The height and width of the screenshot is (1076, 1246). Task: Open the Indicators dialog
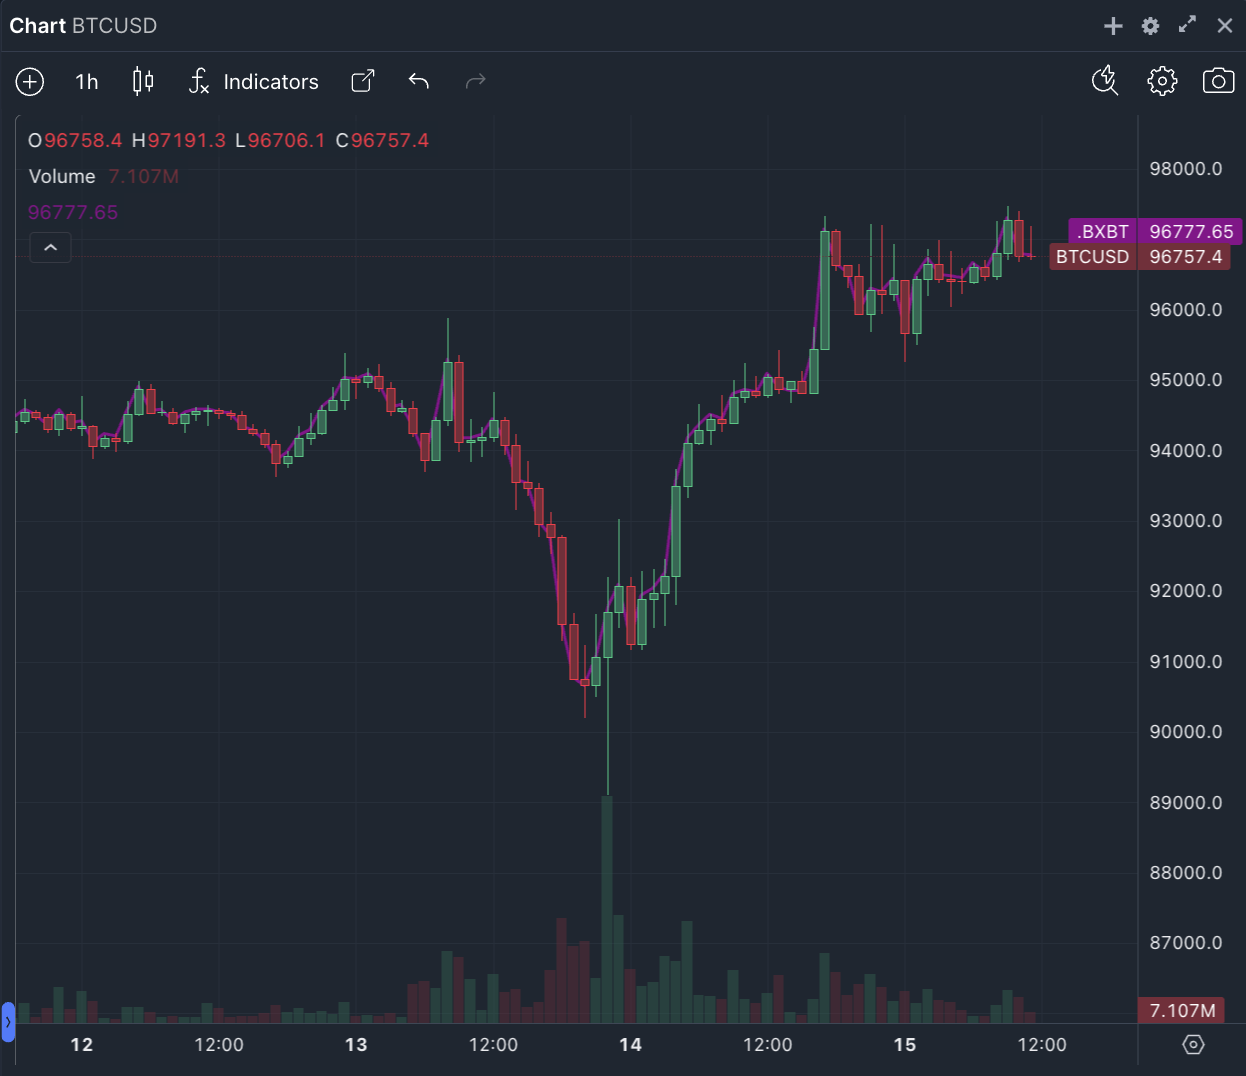point(254,82)
